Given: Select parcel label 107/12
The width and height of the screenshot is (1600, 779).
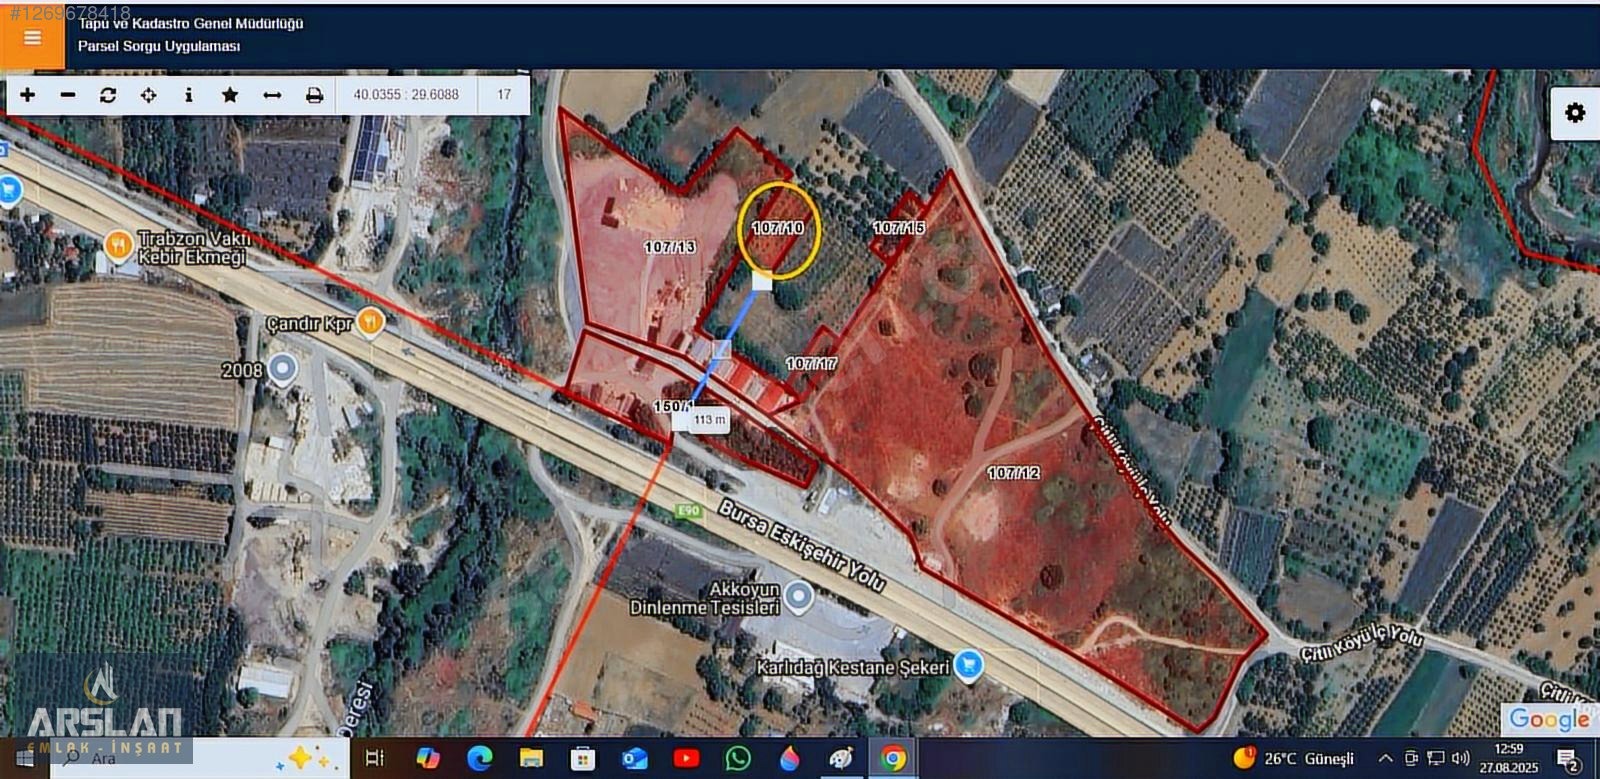Looking at the screenshot, I should [x=1014, y=473].
